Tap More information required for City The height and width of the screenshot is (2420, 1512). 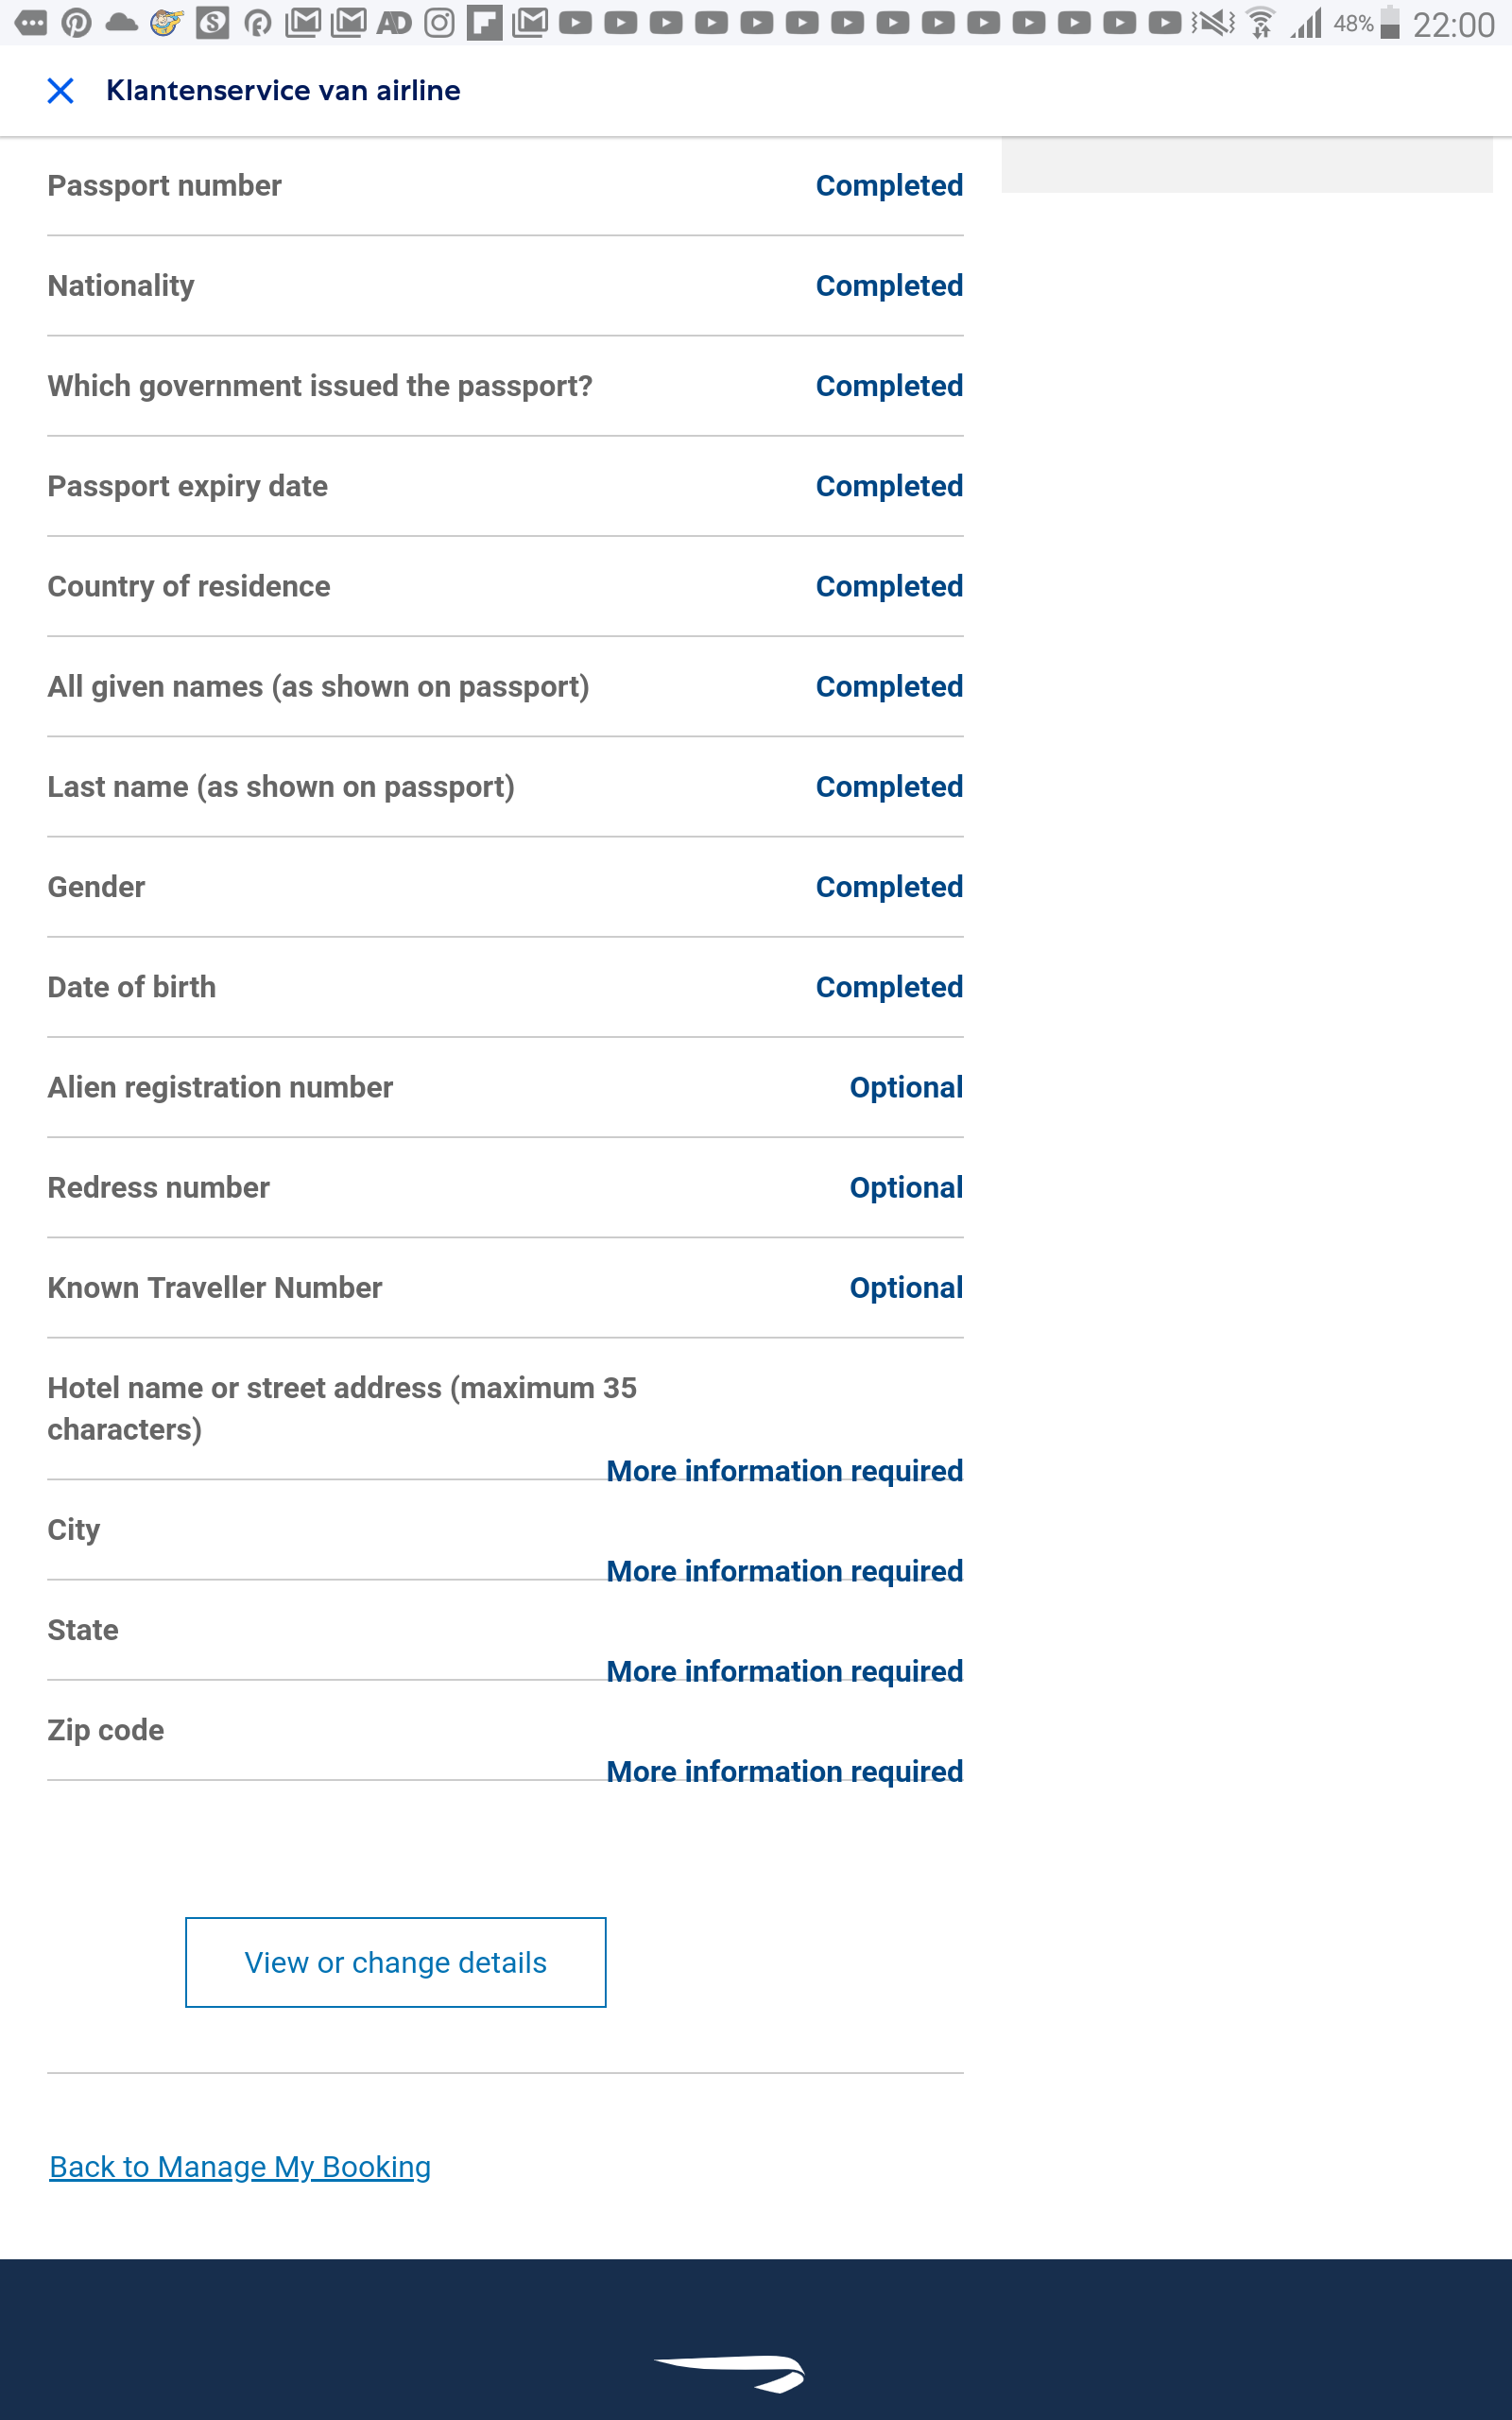tap(784, 1571)
